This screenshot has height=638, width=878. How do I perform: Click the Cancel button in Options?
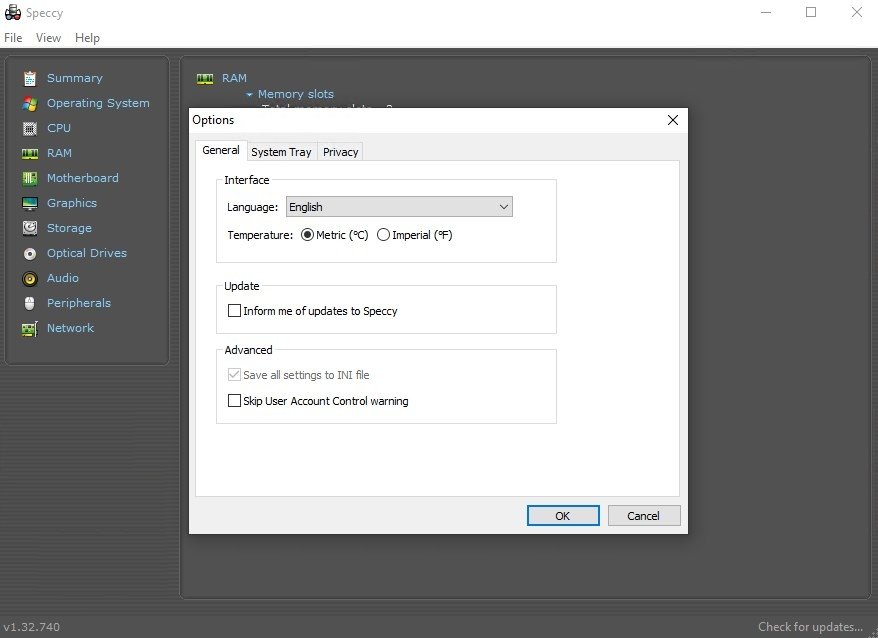[x=644, y=516]
